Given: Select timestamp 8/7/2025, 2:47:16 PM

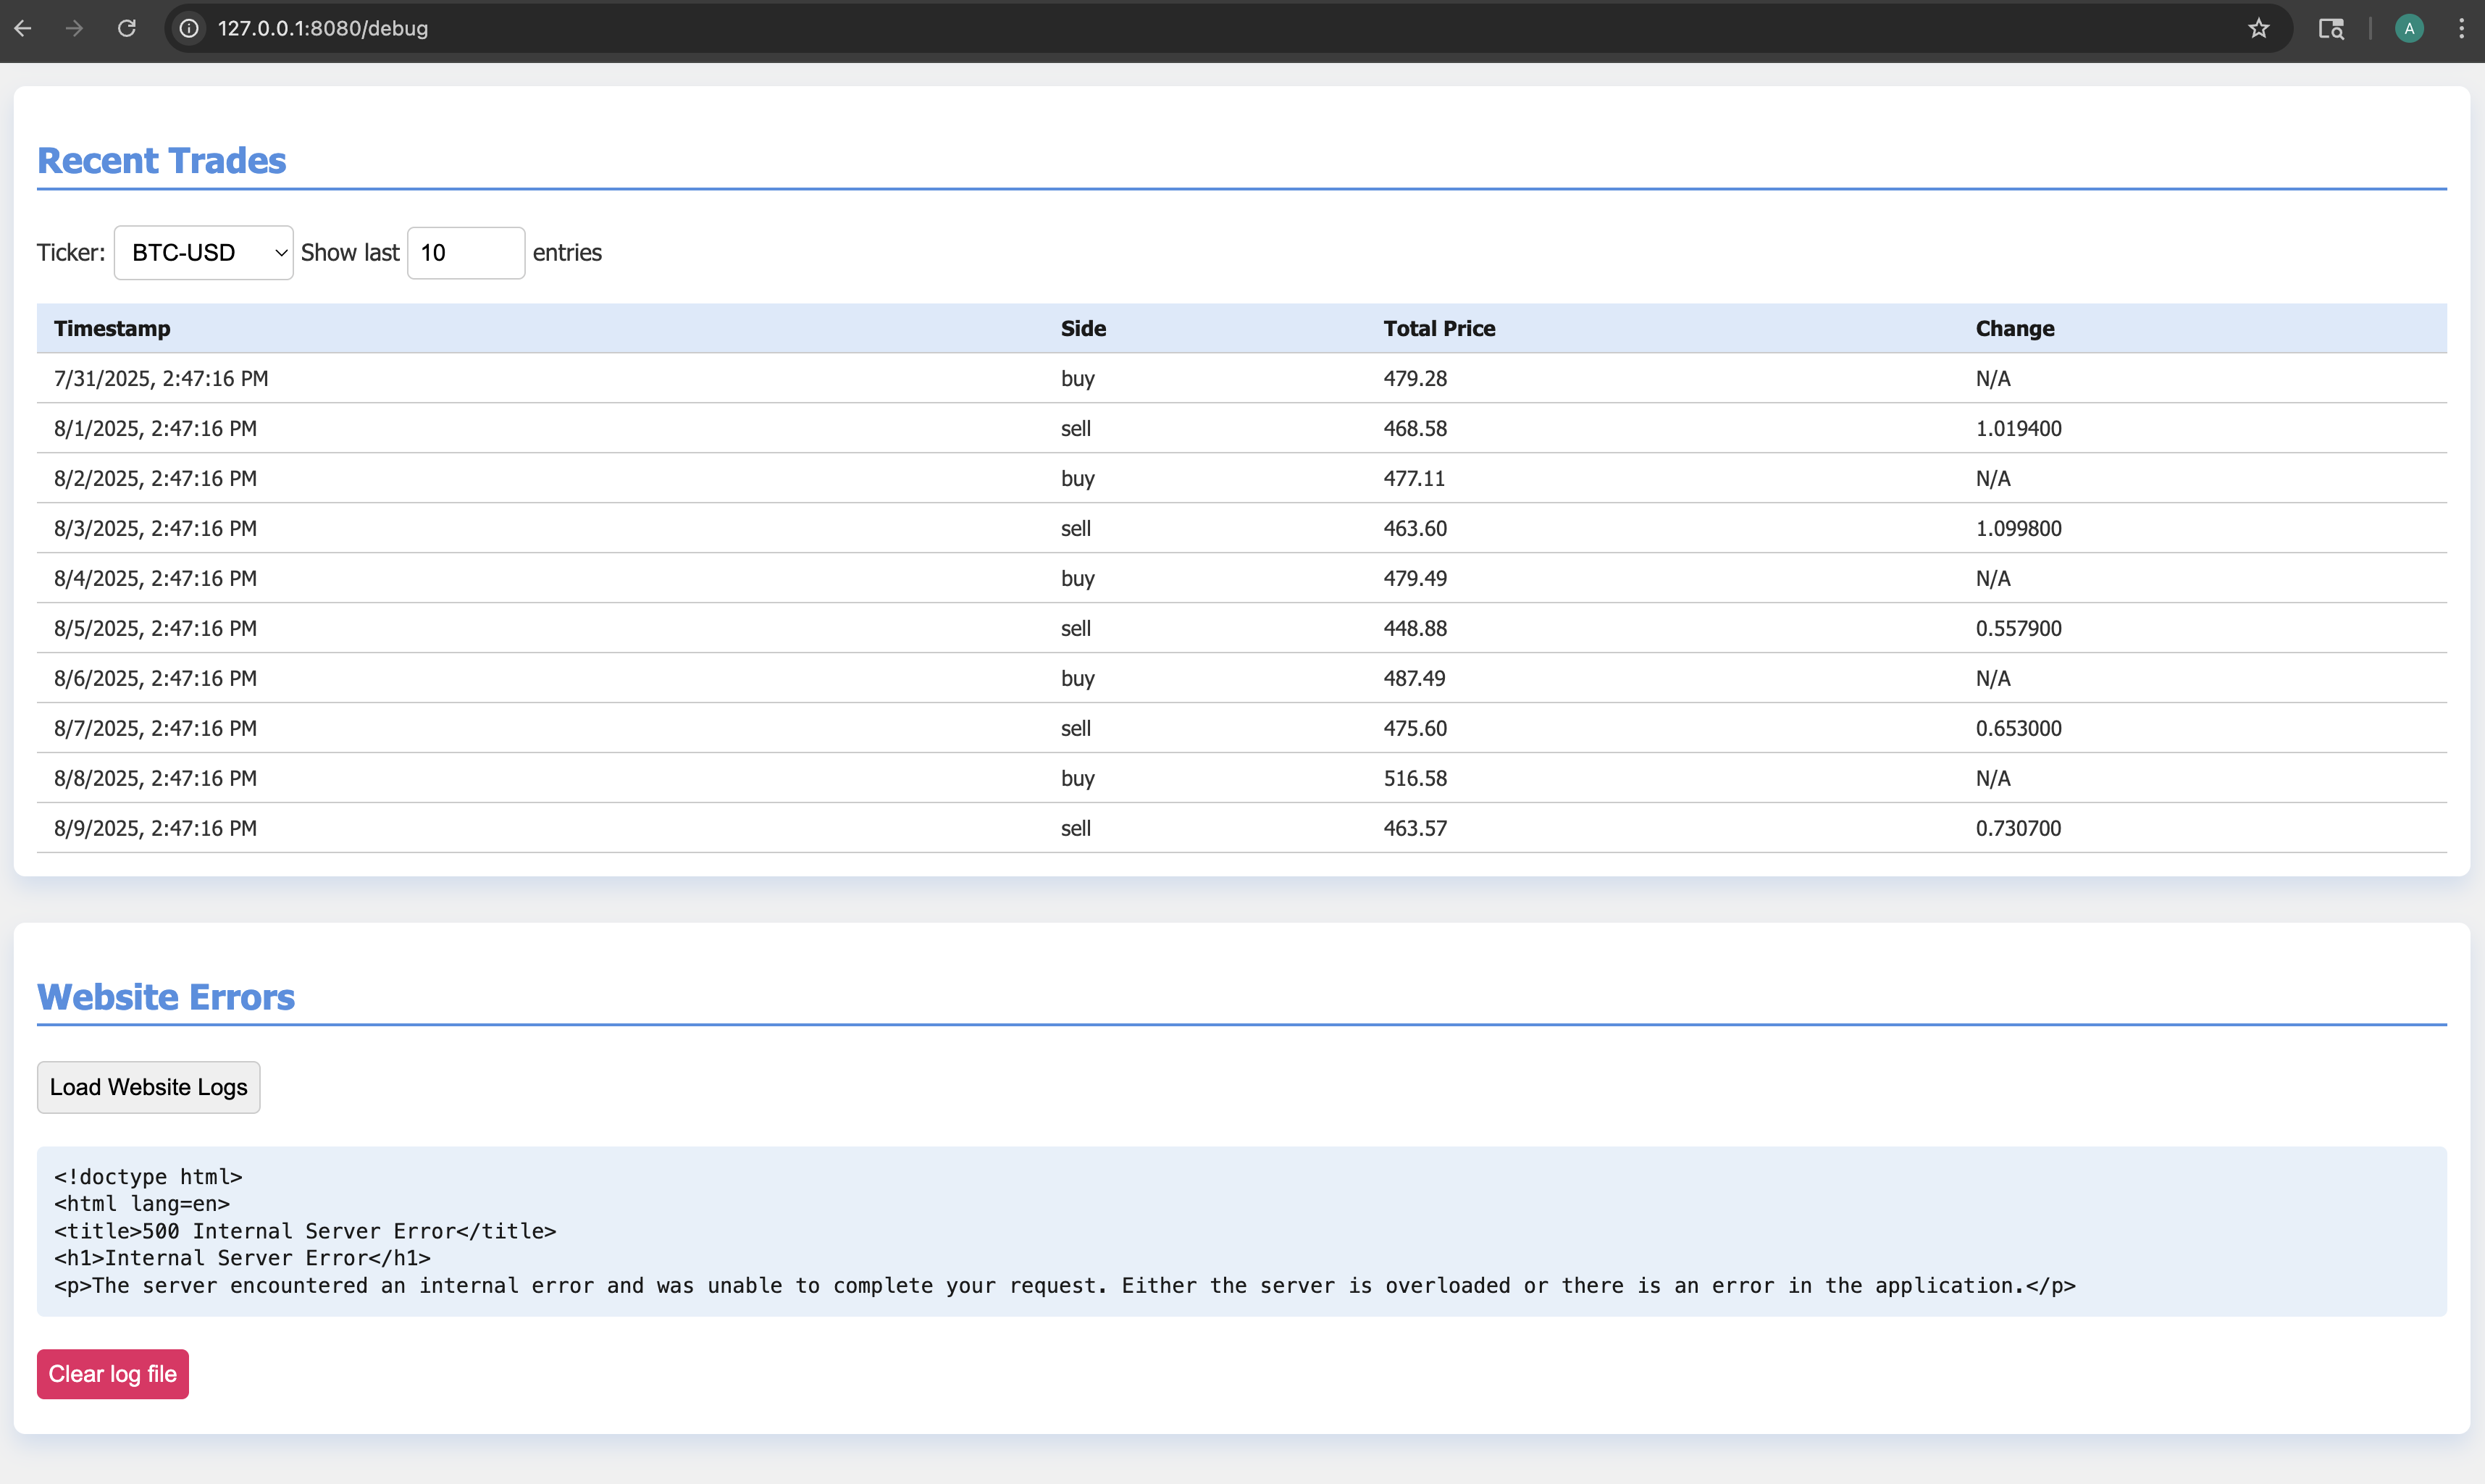Looking at the screenshot, I should [155, 728].
